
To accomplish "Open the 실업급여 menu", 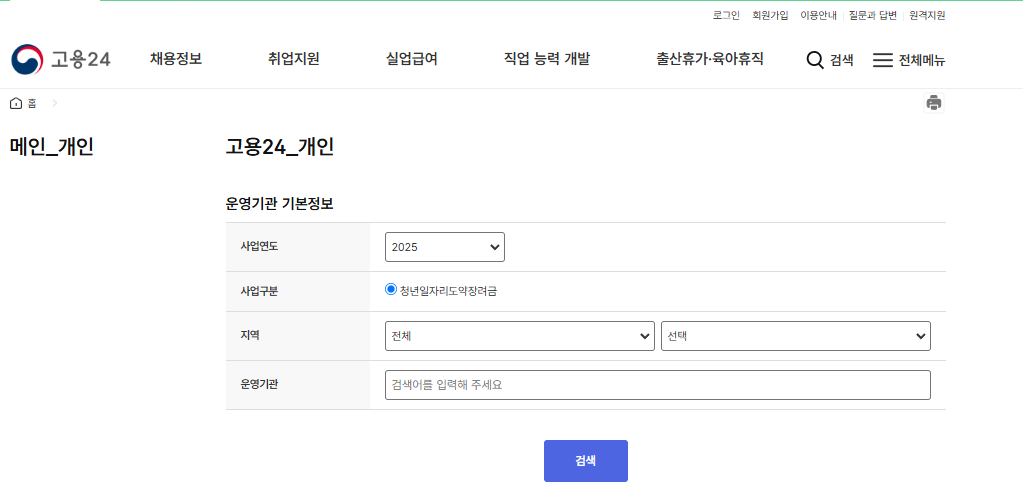I will click(x=412, y=59).
